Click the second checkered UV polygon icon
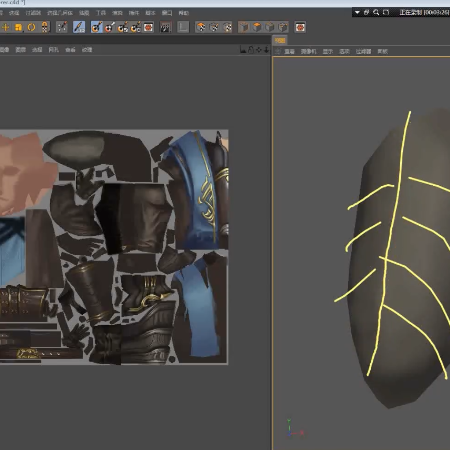450x450 pixels. pyautogui.click(x=214, y=27)
